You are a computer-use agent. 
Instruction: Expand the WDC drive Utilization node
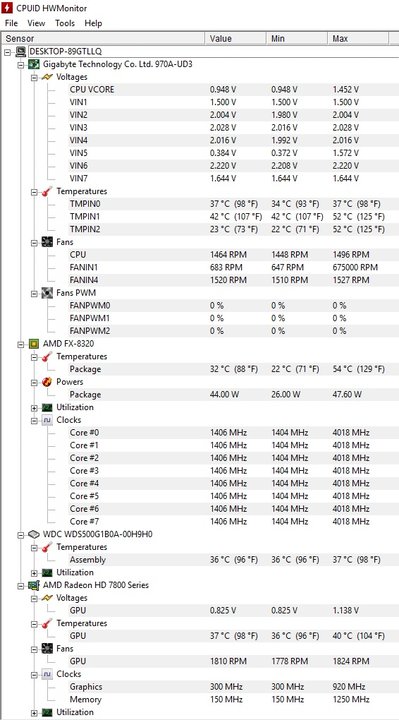[34, 573]
